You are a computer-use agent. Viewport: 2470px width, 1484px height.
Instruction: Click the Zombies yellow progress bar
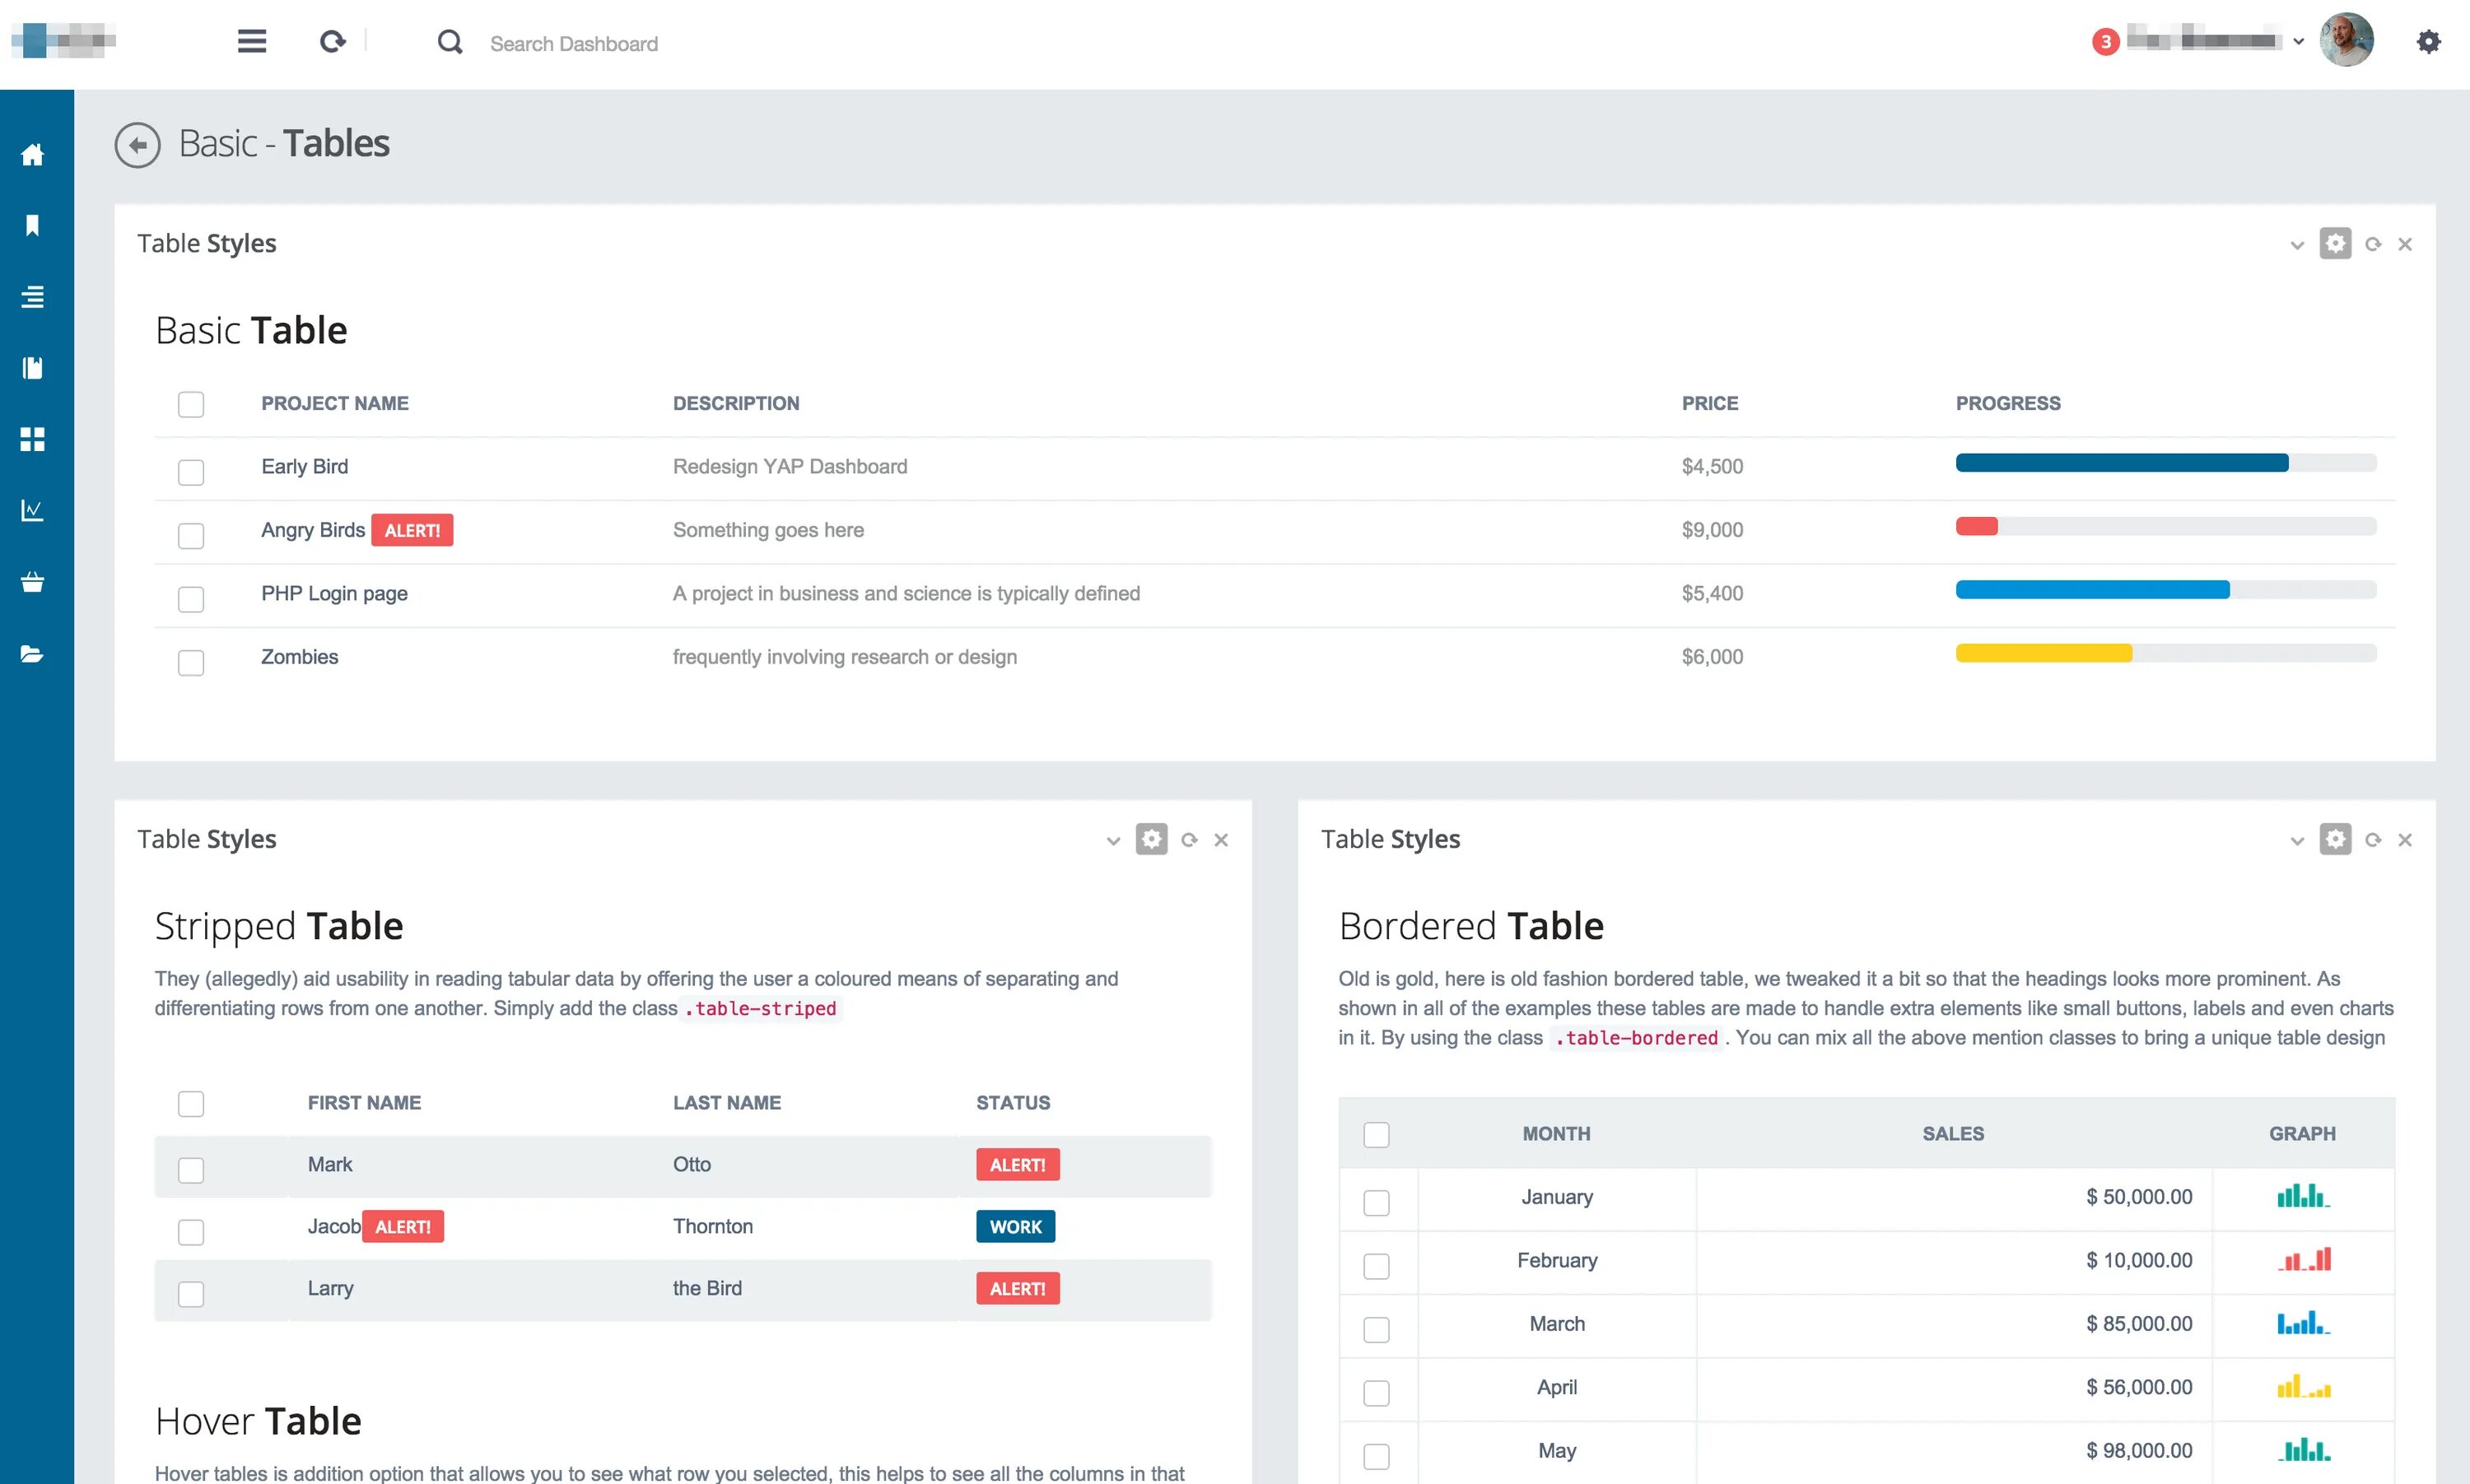2043,654
